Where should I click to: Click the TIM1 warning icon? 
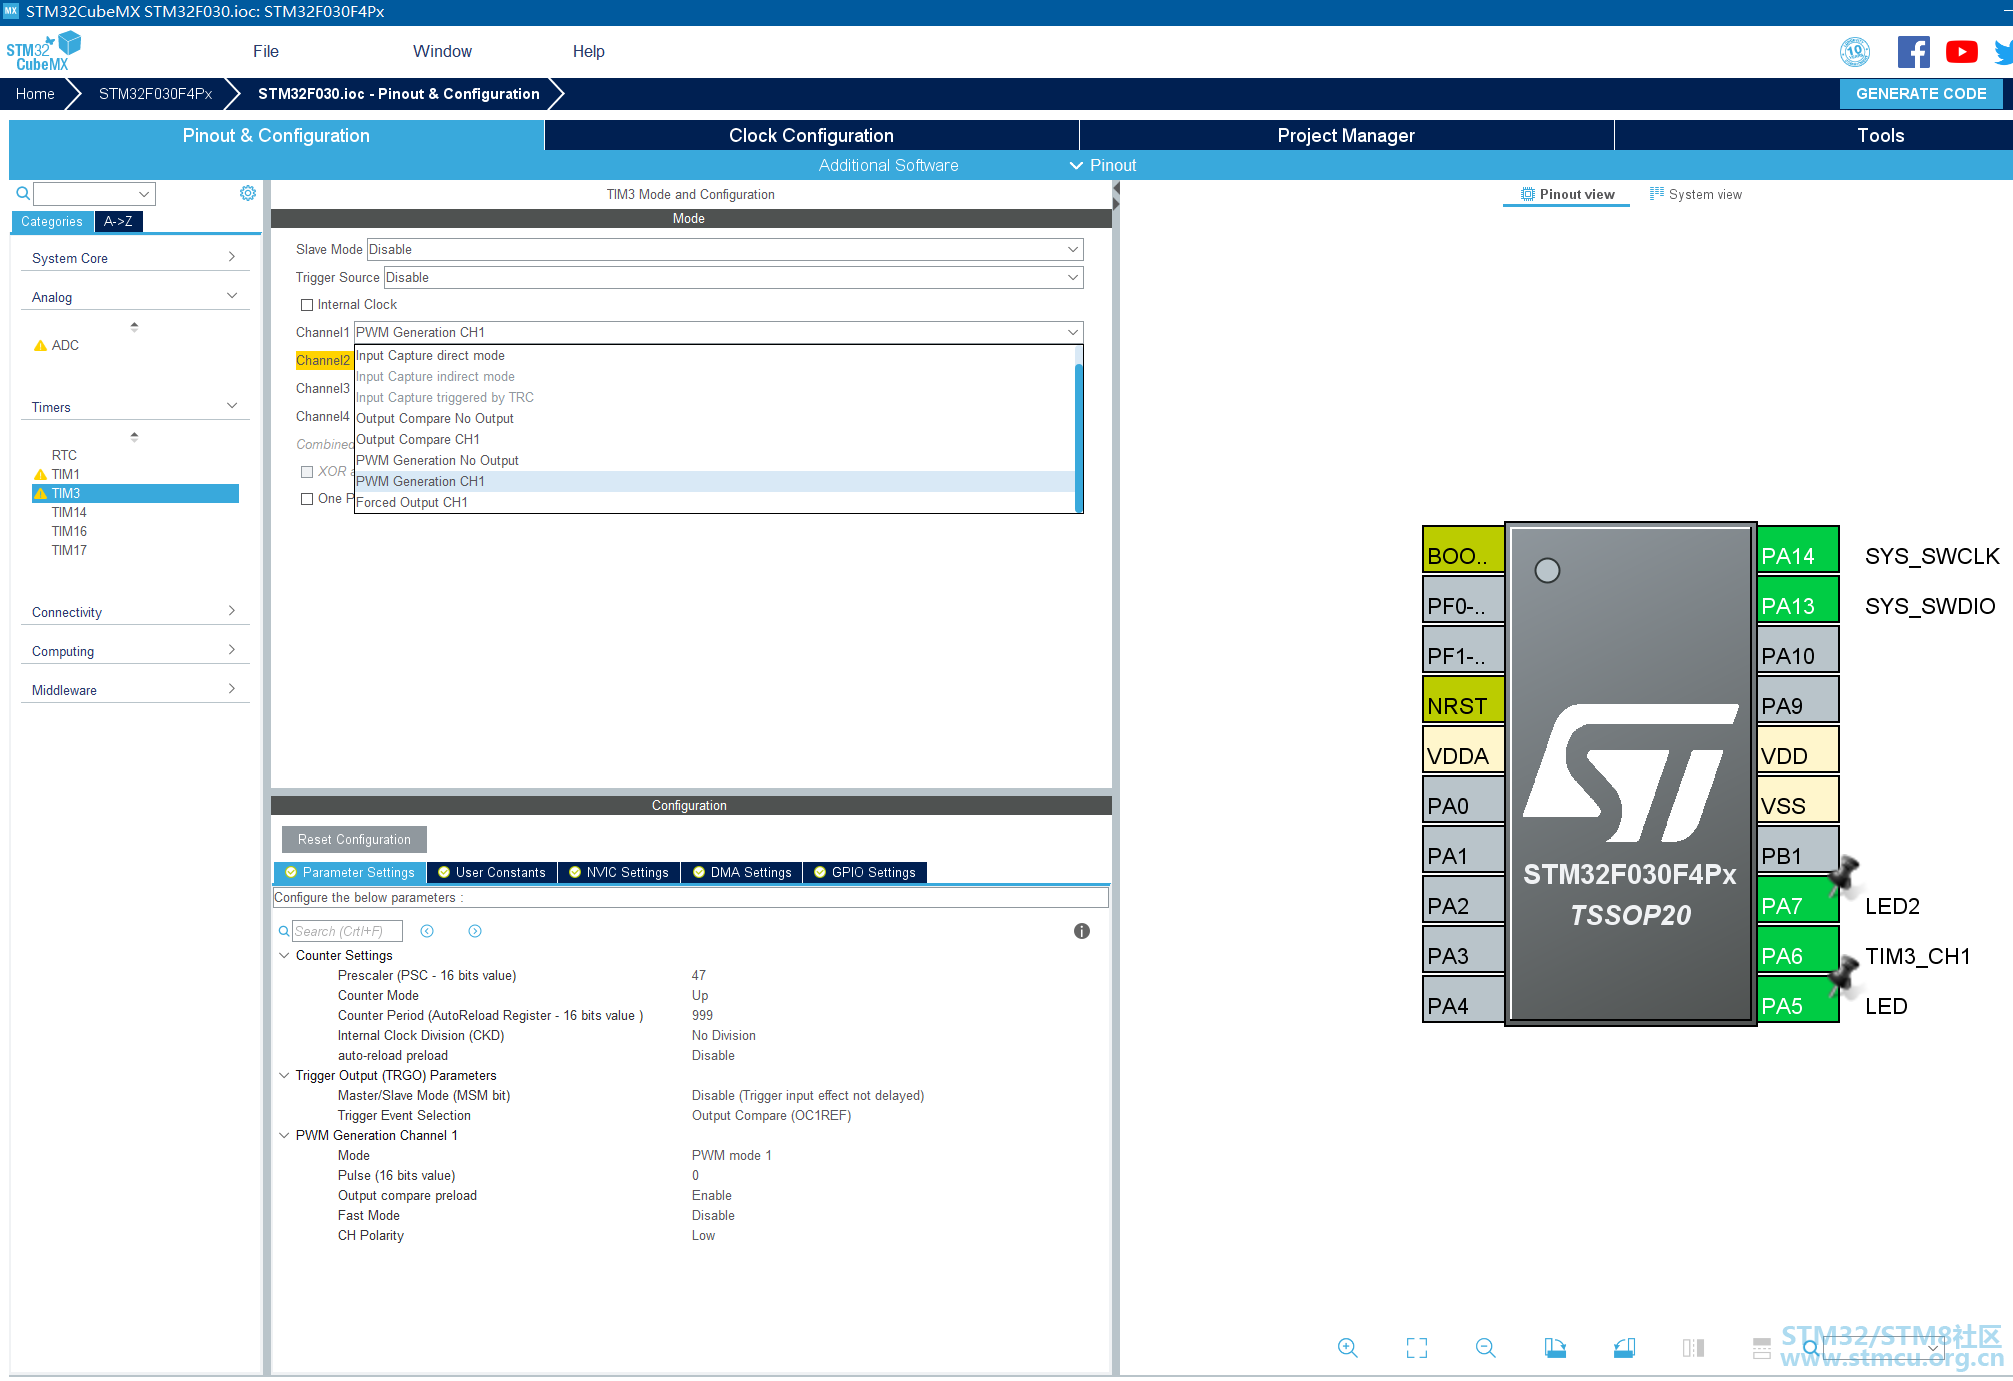[40, 475]
